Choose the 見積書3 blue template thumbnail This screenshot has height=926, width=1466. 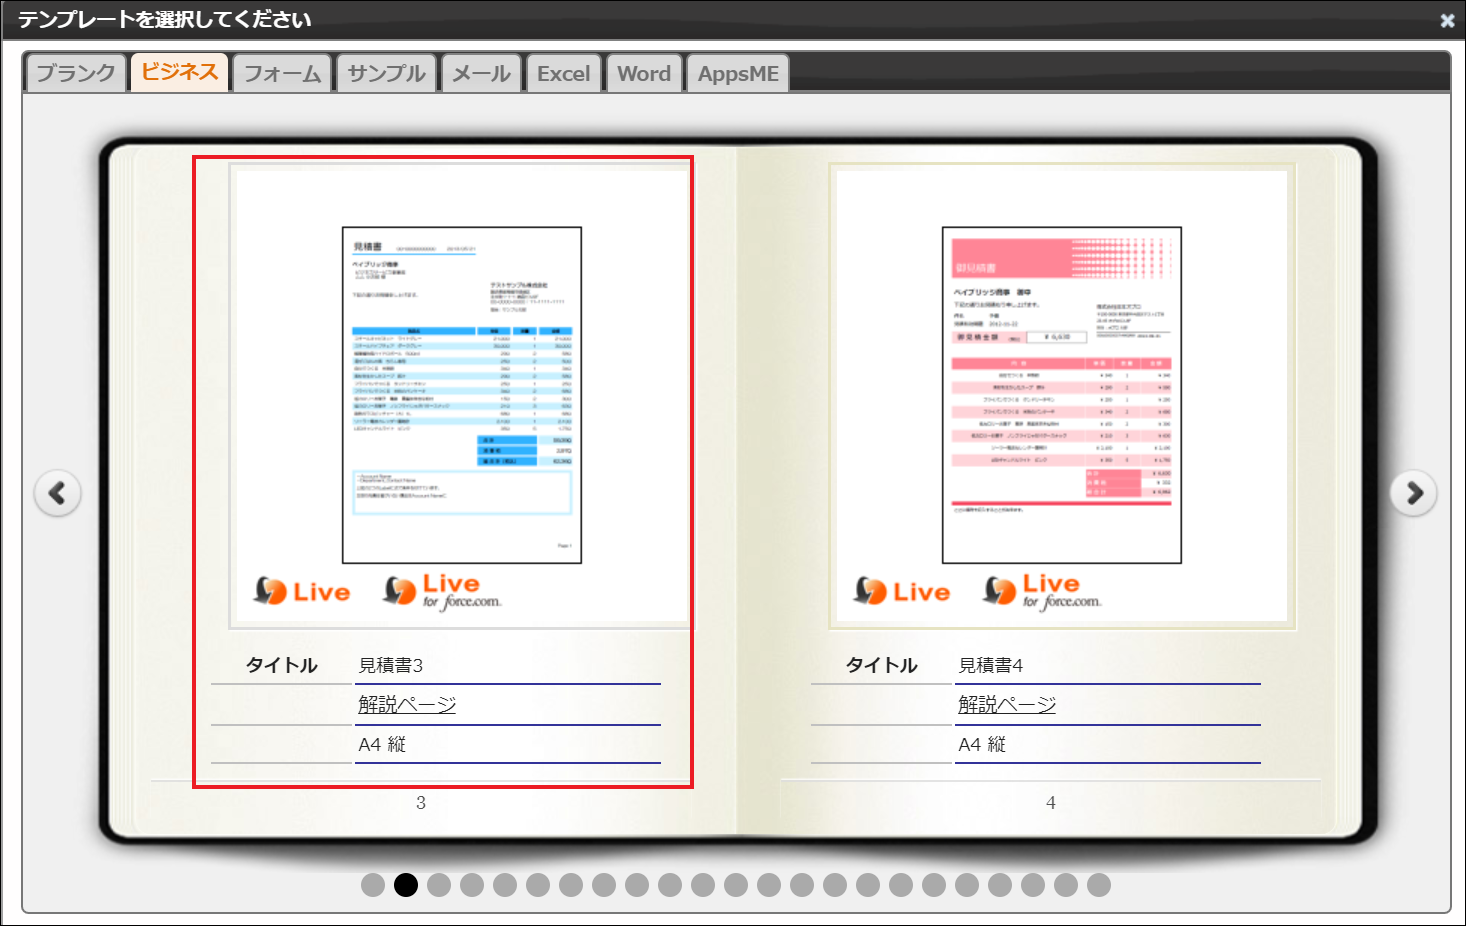(461, 395)
